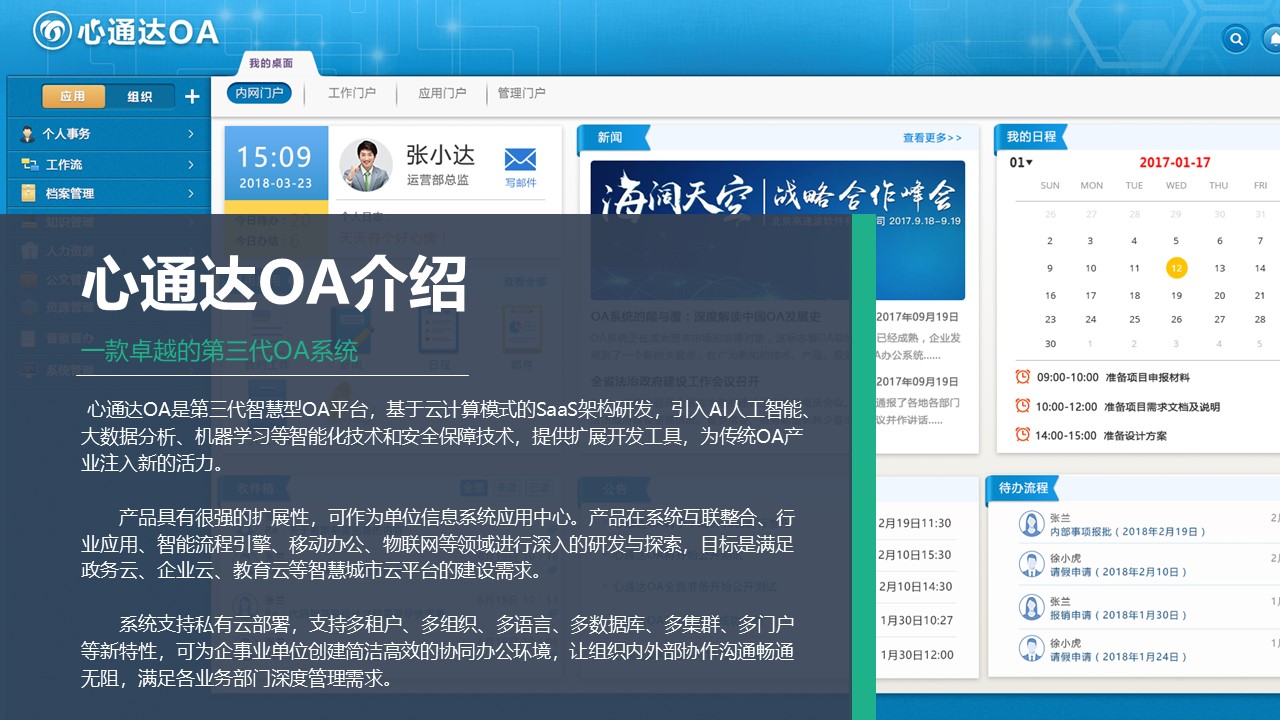This screenshot has width=1280, height=720.
Task: Click the 写邮件 text label
Action: (x=520, y=182)
